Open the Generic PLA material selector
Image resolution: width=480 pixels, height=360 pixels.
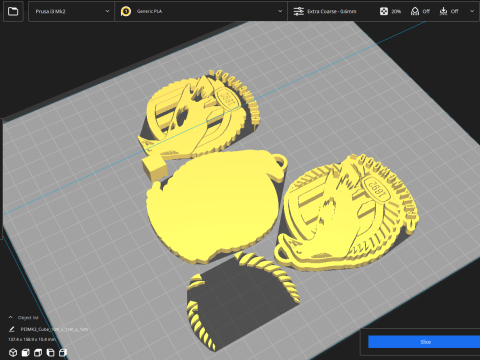pyautogui.click(x=201, y=11)
